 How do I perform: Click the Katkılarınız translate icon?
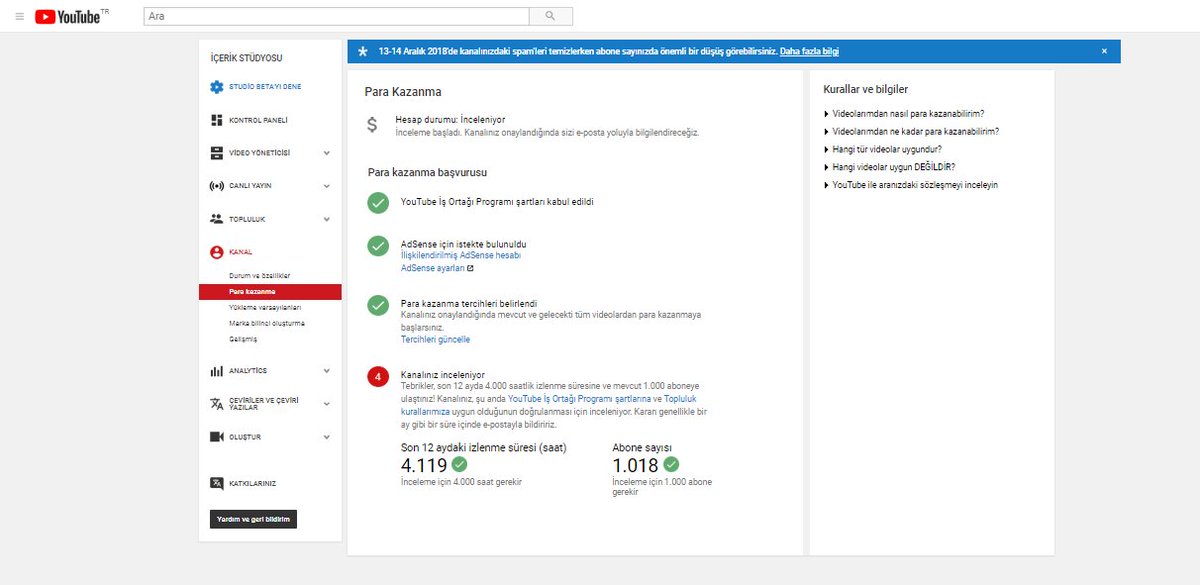click(x=216, y=483)
